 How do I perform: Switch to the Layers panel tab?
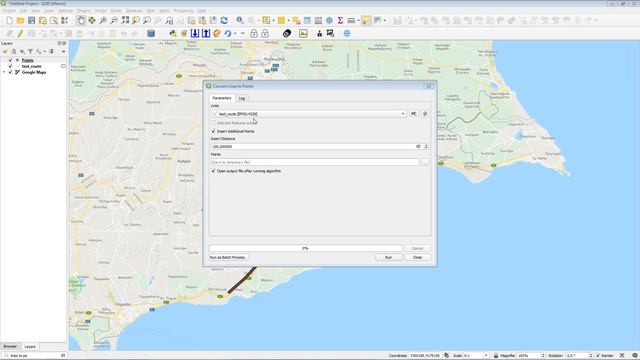[x=30, y=347]
